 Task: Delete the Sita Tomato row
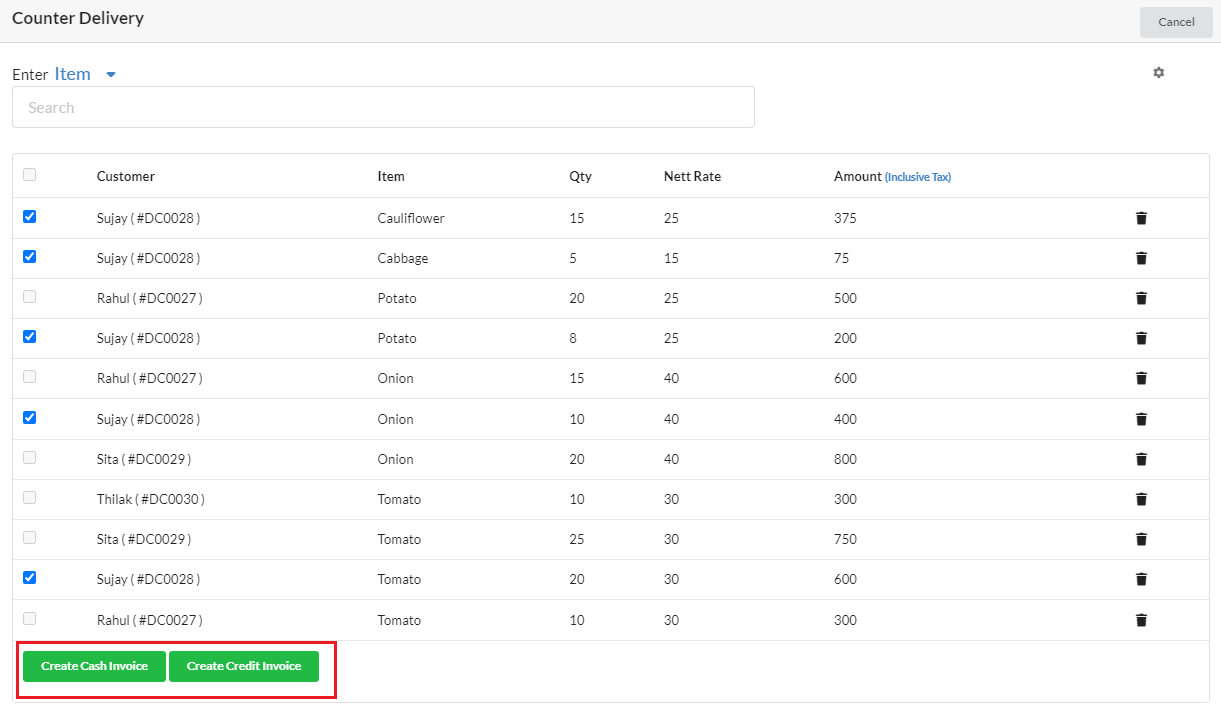pyautogui.click(x=1141, y=539)
